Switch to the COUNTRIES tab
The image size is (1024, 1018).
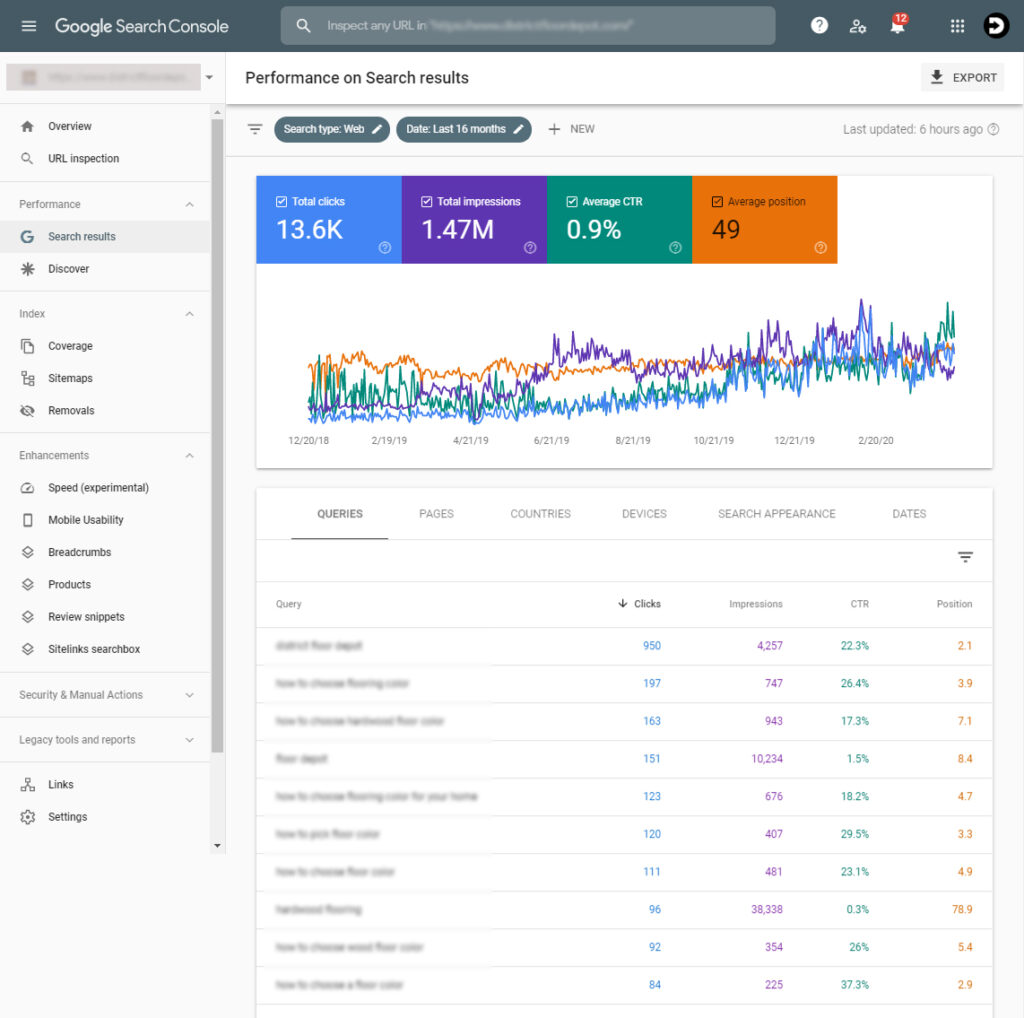(541, 514)
